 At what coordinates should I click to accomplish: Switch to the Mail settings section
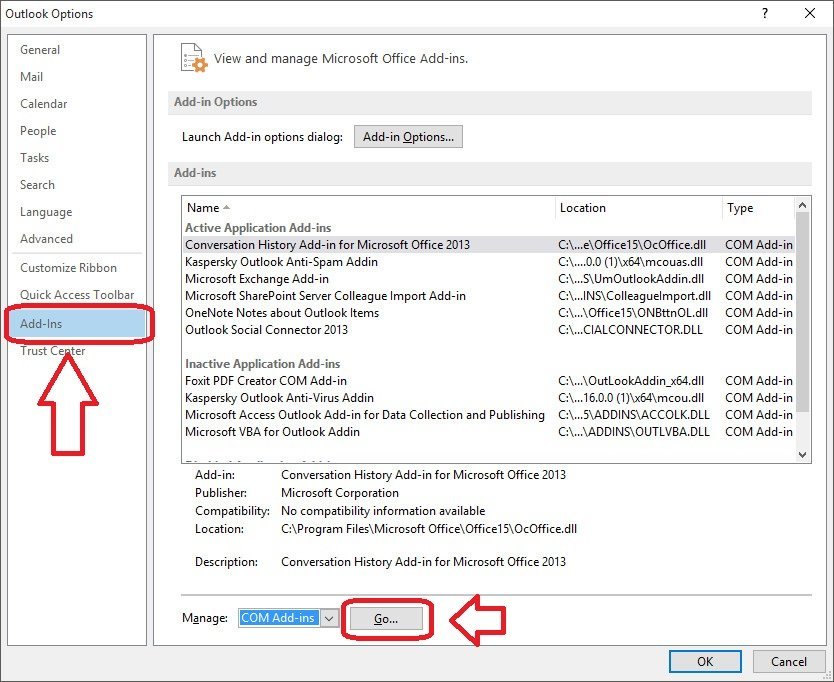tap(32, 76)
